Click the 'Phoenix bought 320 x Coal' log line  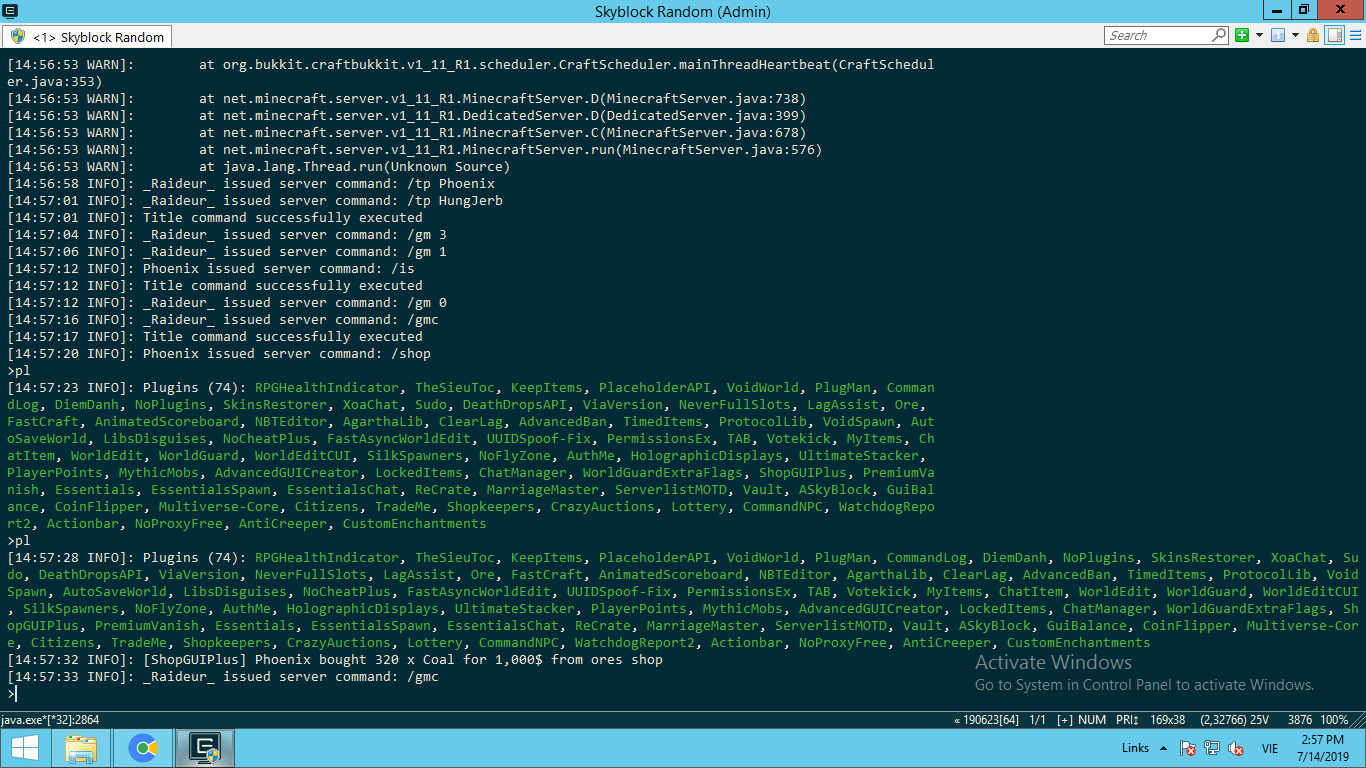(x=334, y=660)
